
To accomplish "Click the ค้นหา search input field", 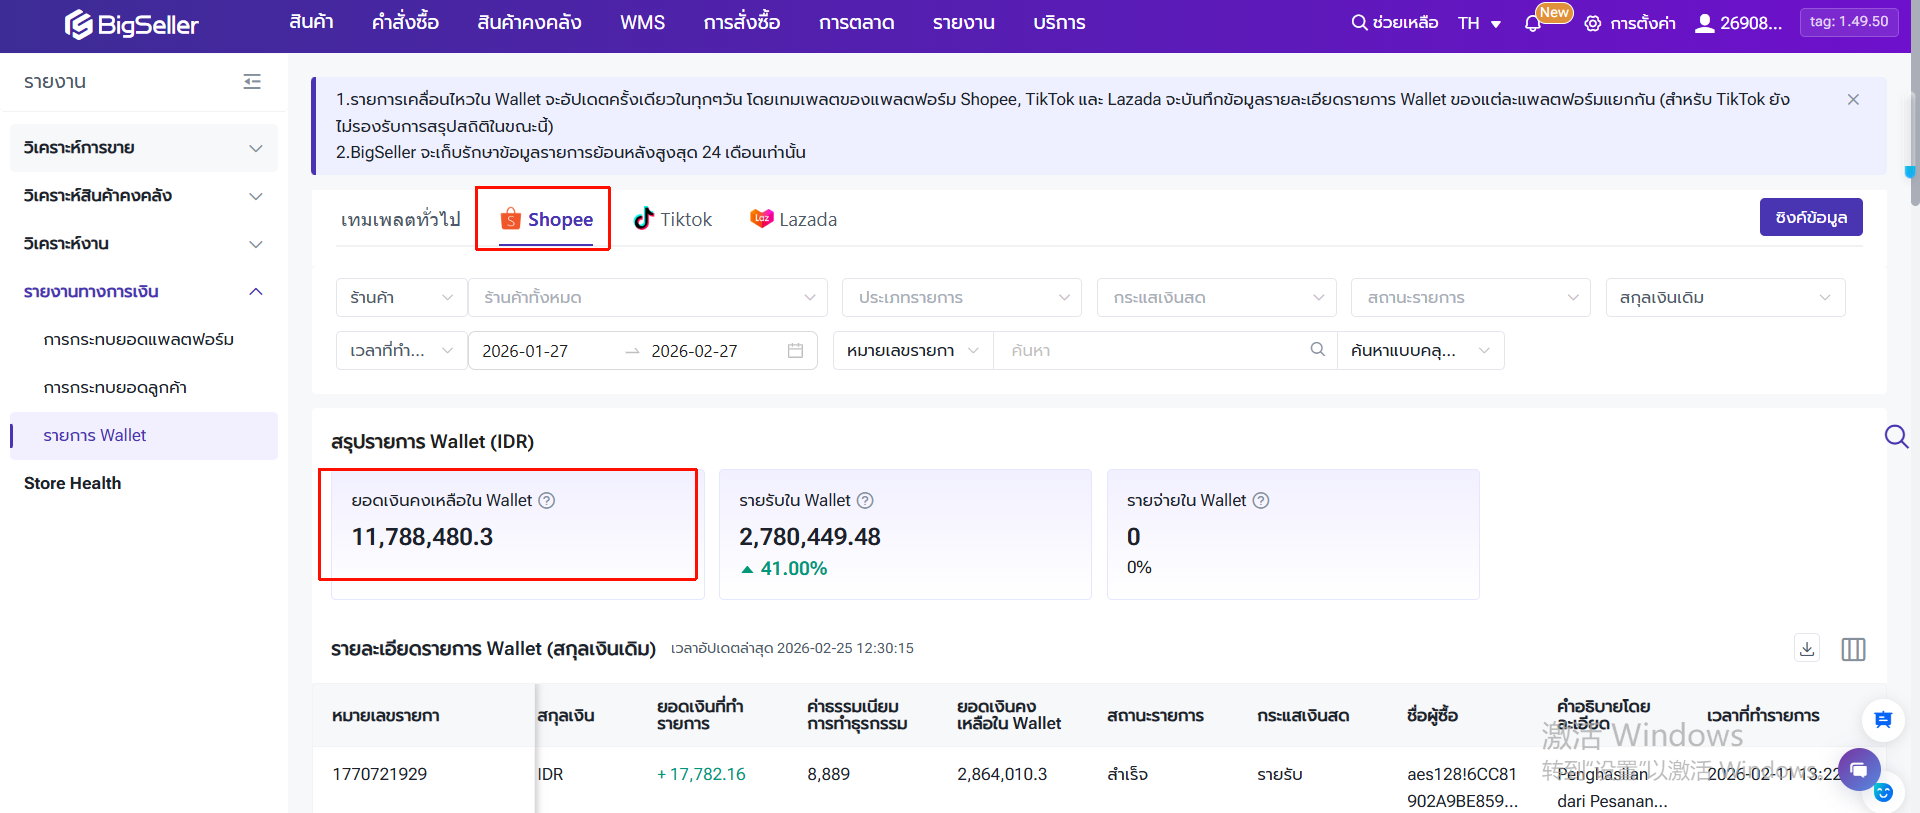I will 1150,351.
